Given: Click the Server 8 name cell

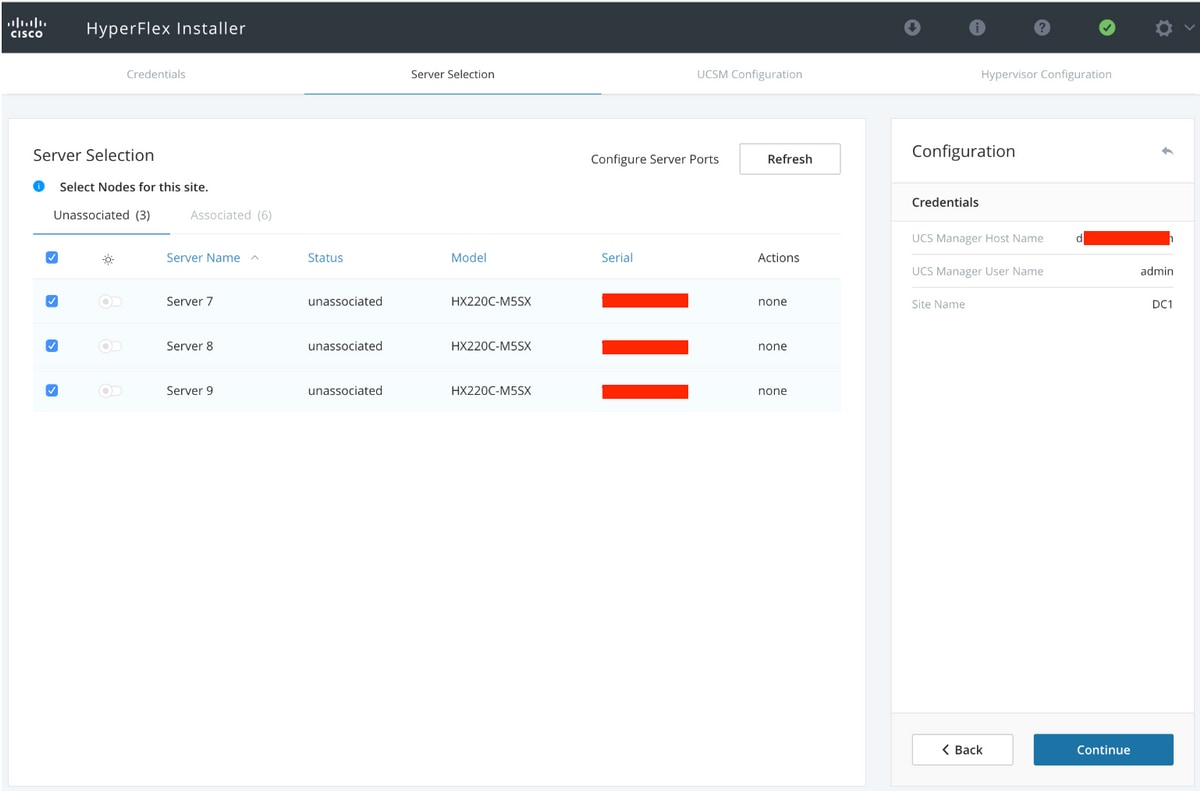Looking at the screenshot, I should point(190,346).
